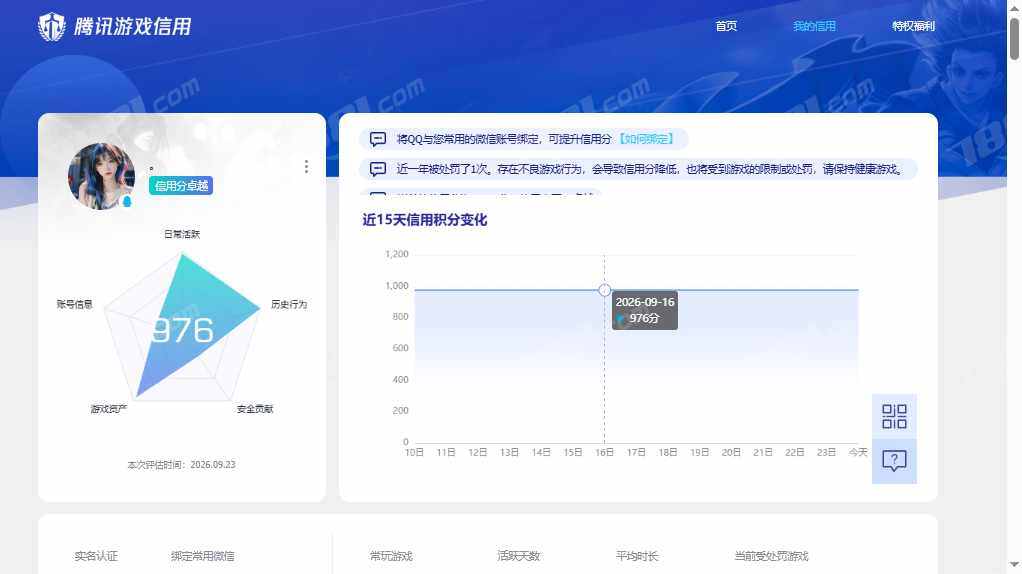The image size is (1022, 574).
Task: Open the help question floating button
Action: pos(894,461)
